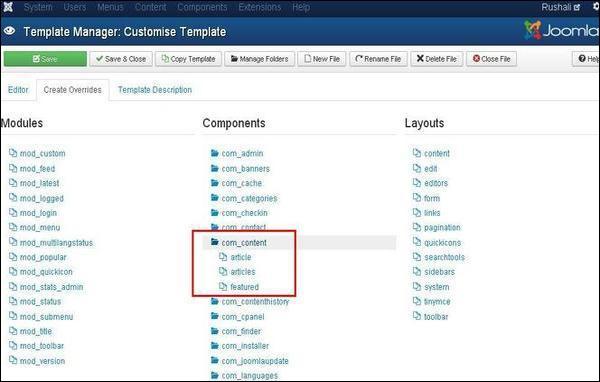600x382 pixels.
Task: Switch to the Editor tab
Action: tap(18, 90)
